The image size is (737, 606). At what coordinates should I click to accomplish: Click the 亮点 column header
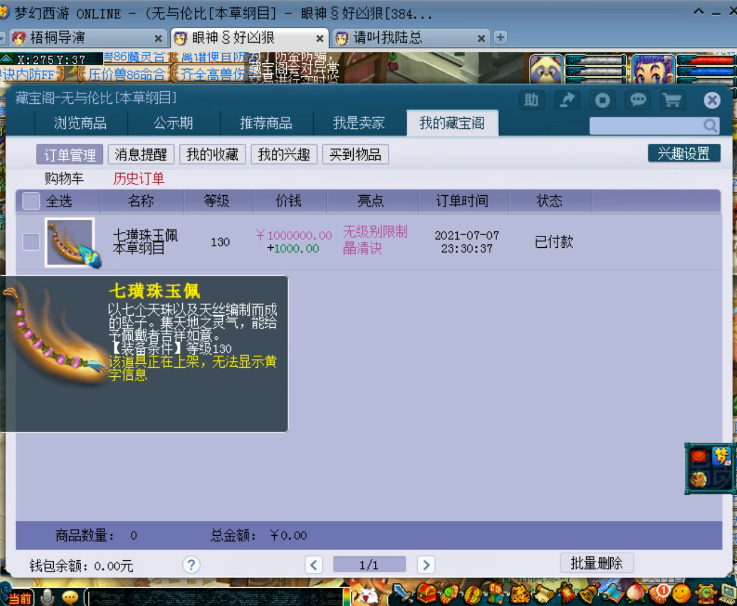[371, 201]
